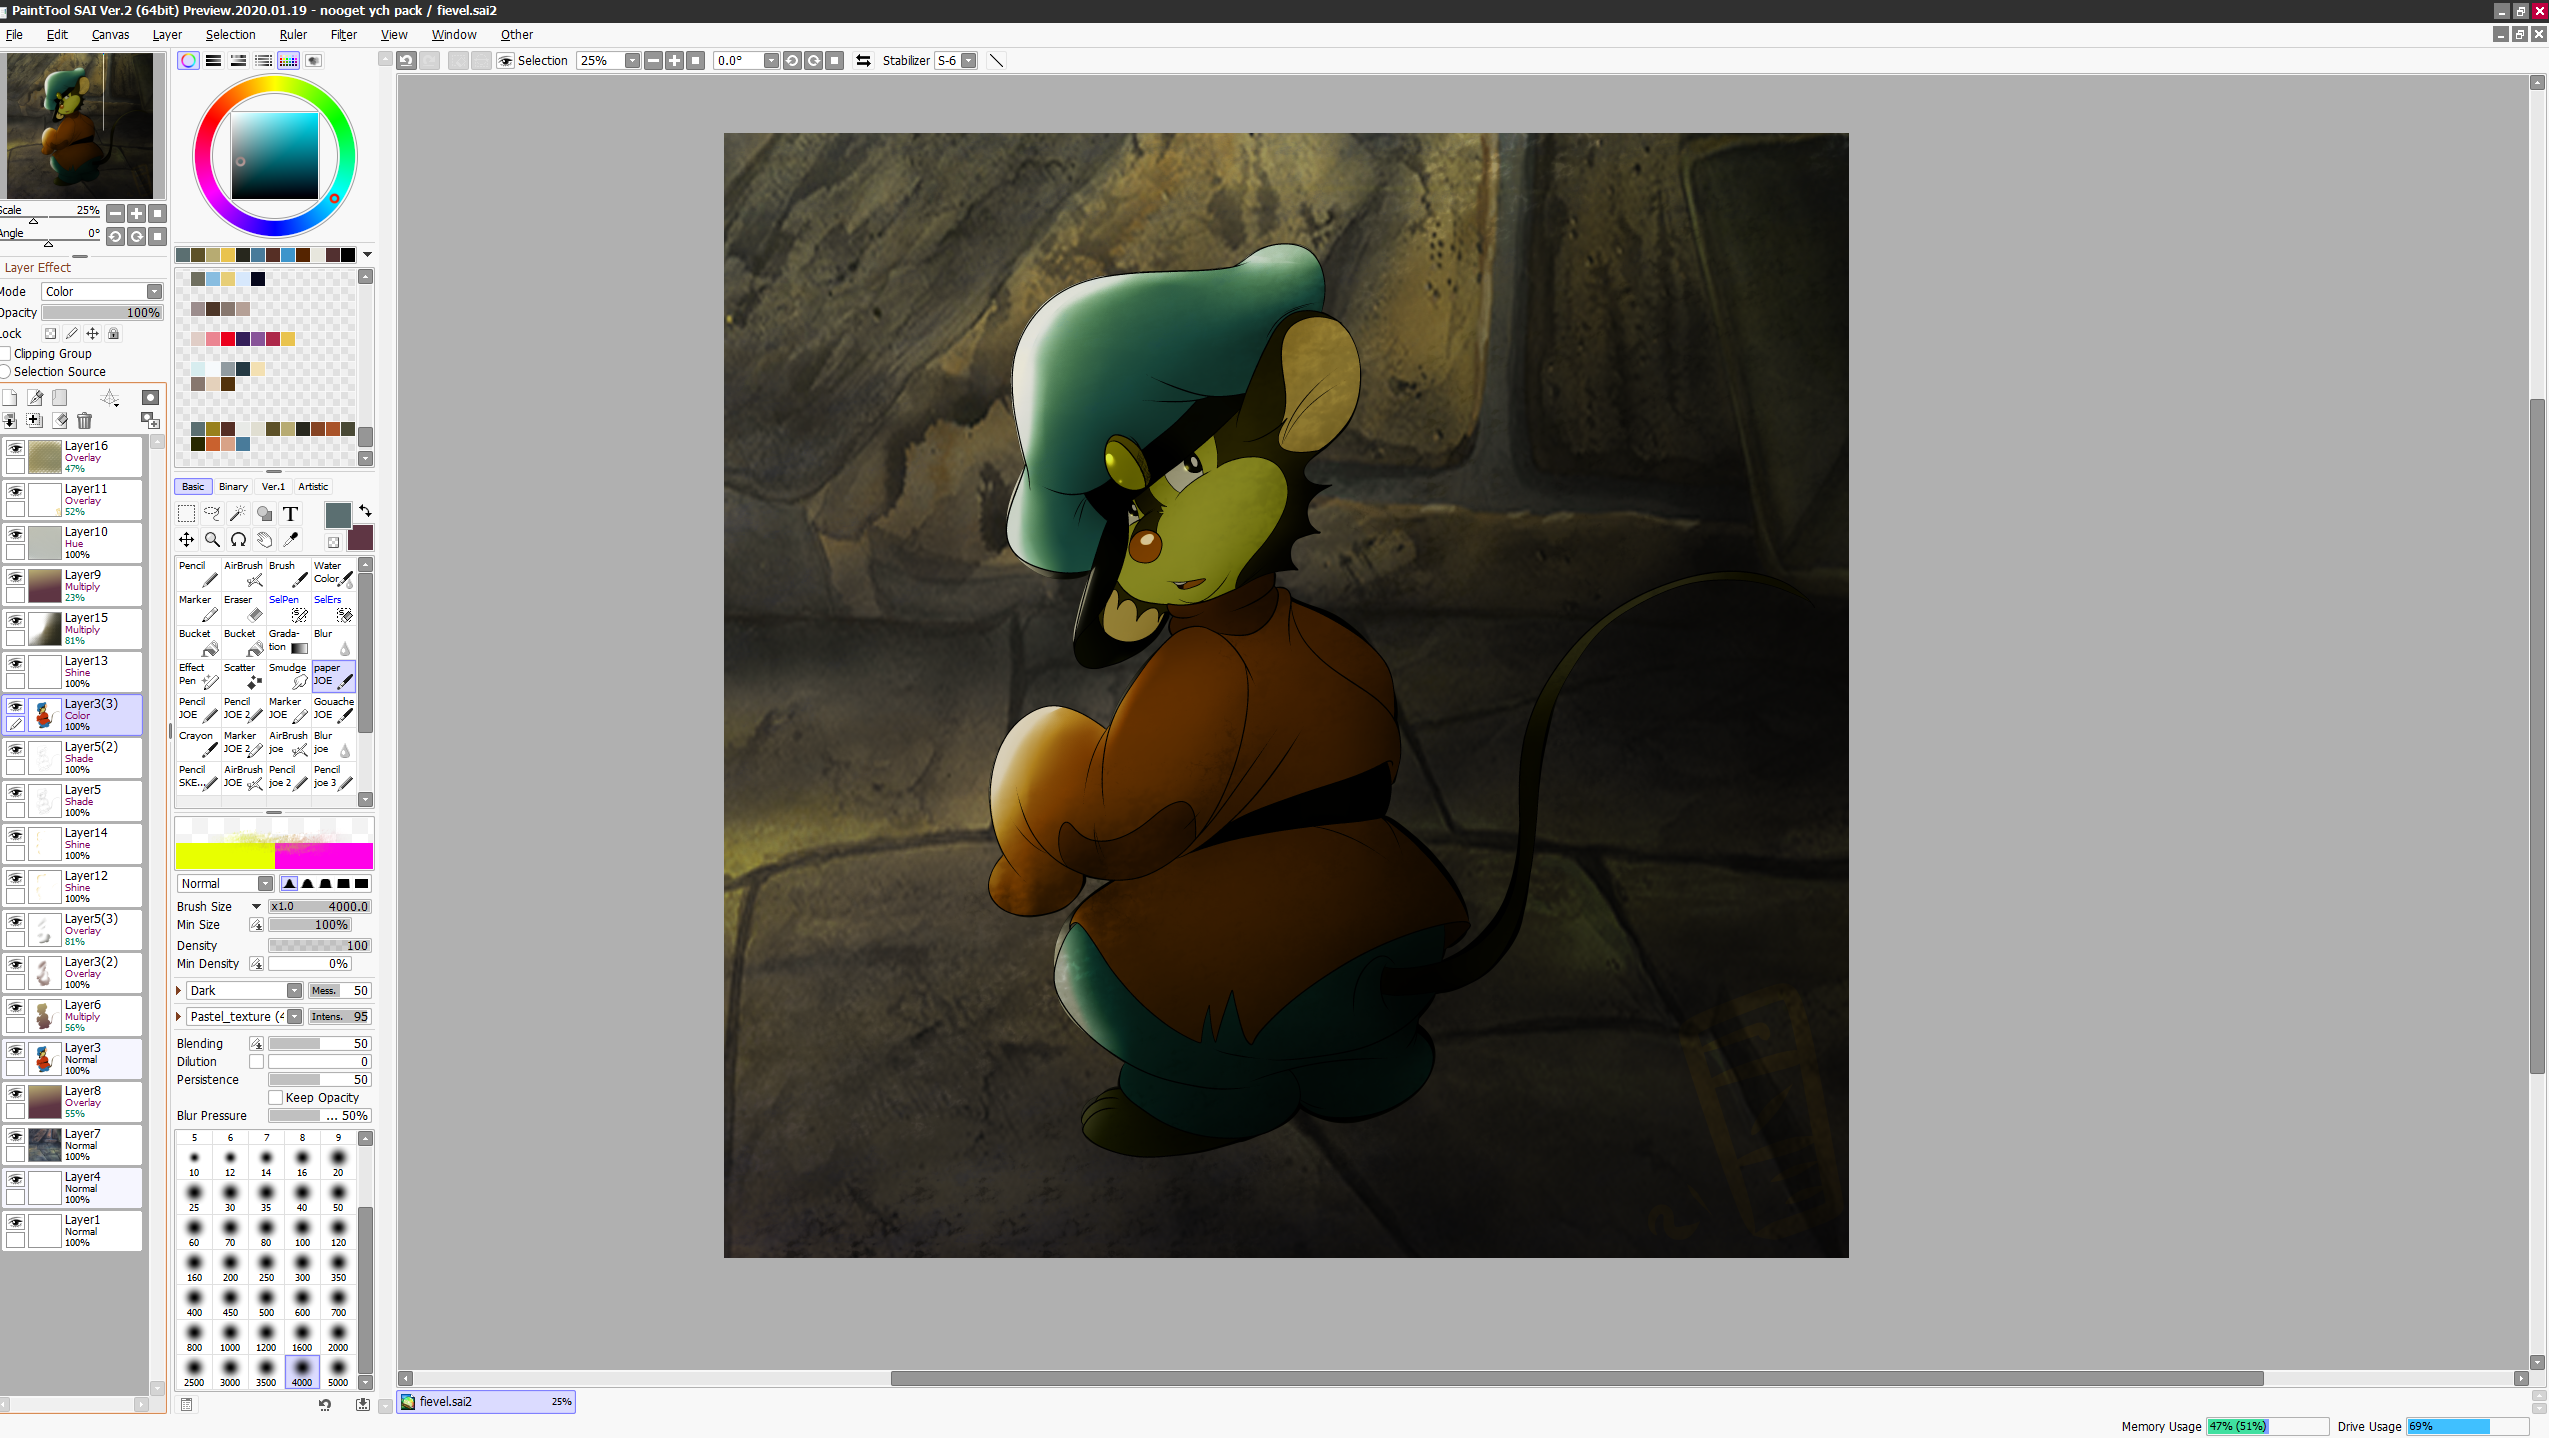2549x1438 pixels.
Task: Select Layer15 Multiply layer
Action: pyautogui.click(x=73, y=629)
